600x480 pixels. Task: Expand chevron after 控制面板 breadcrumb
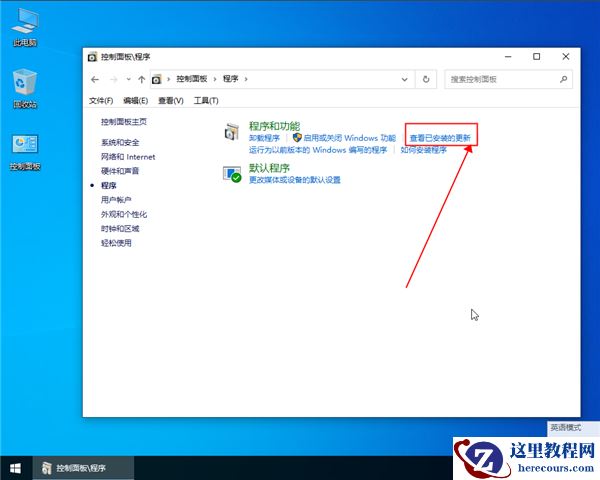pyautogui.click(x=215, y=79)
